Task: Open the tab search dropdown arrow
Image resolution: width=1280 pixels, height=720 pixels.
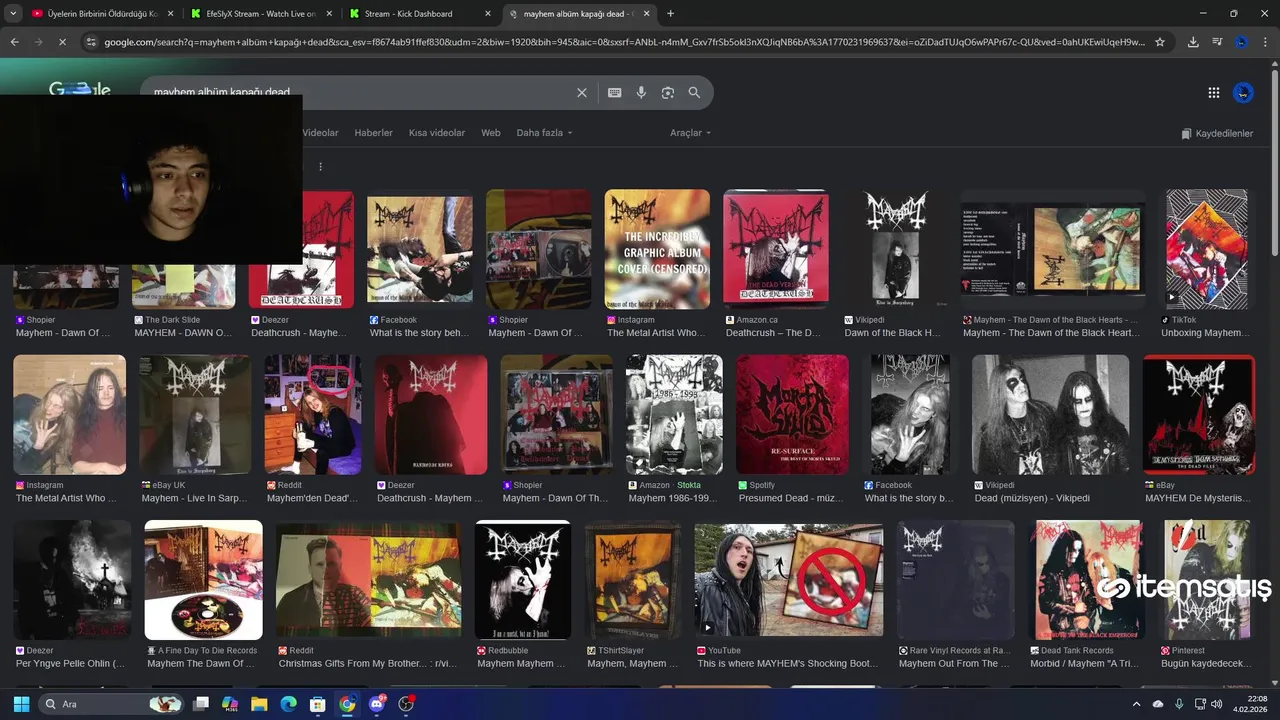Action: pos(13,14)
